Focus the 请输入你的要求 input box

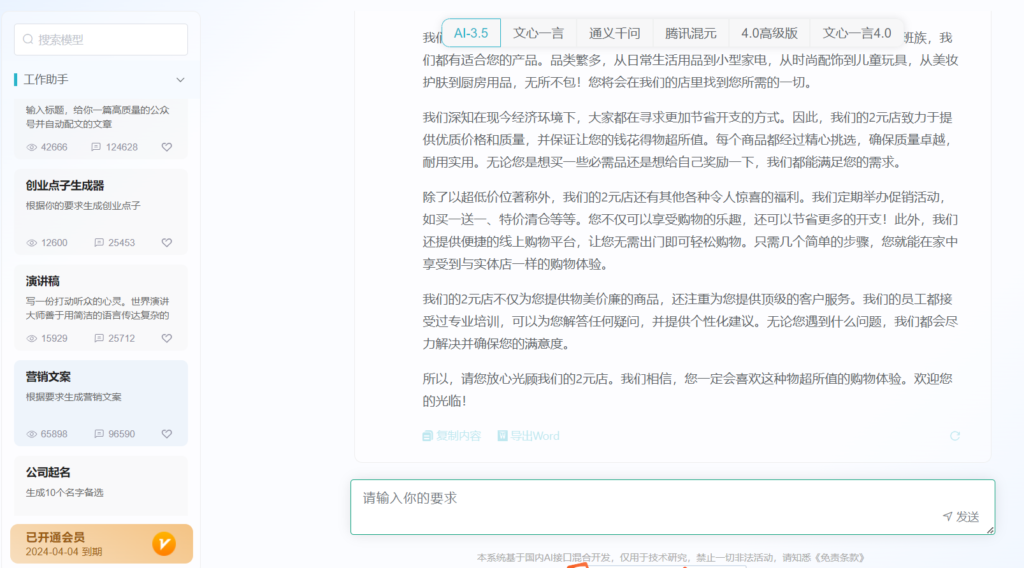(673, 507)
